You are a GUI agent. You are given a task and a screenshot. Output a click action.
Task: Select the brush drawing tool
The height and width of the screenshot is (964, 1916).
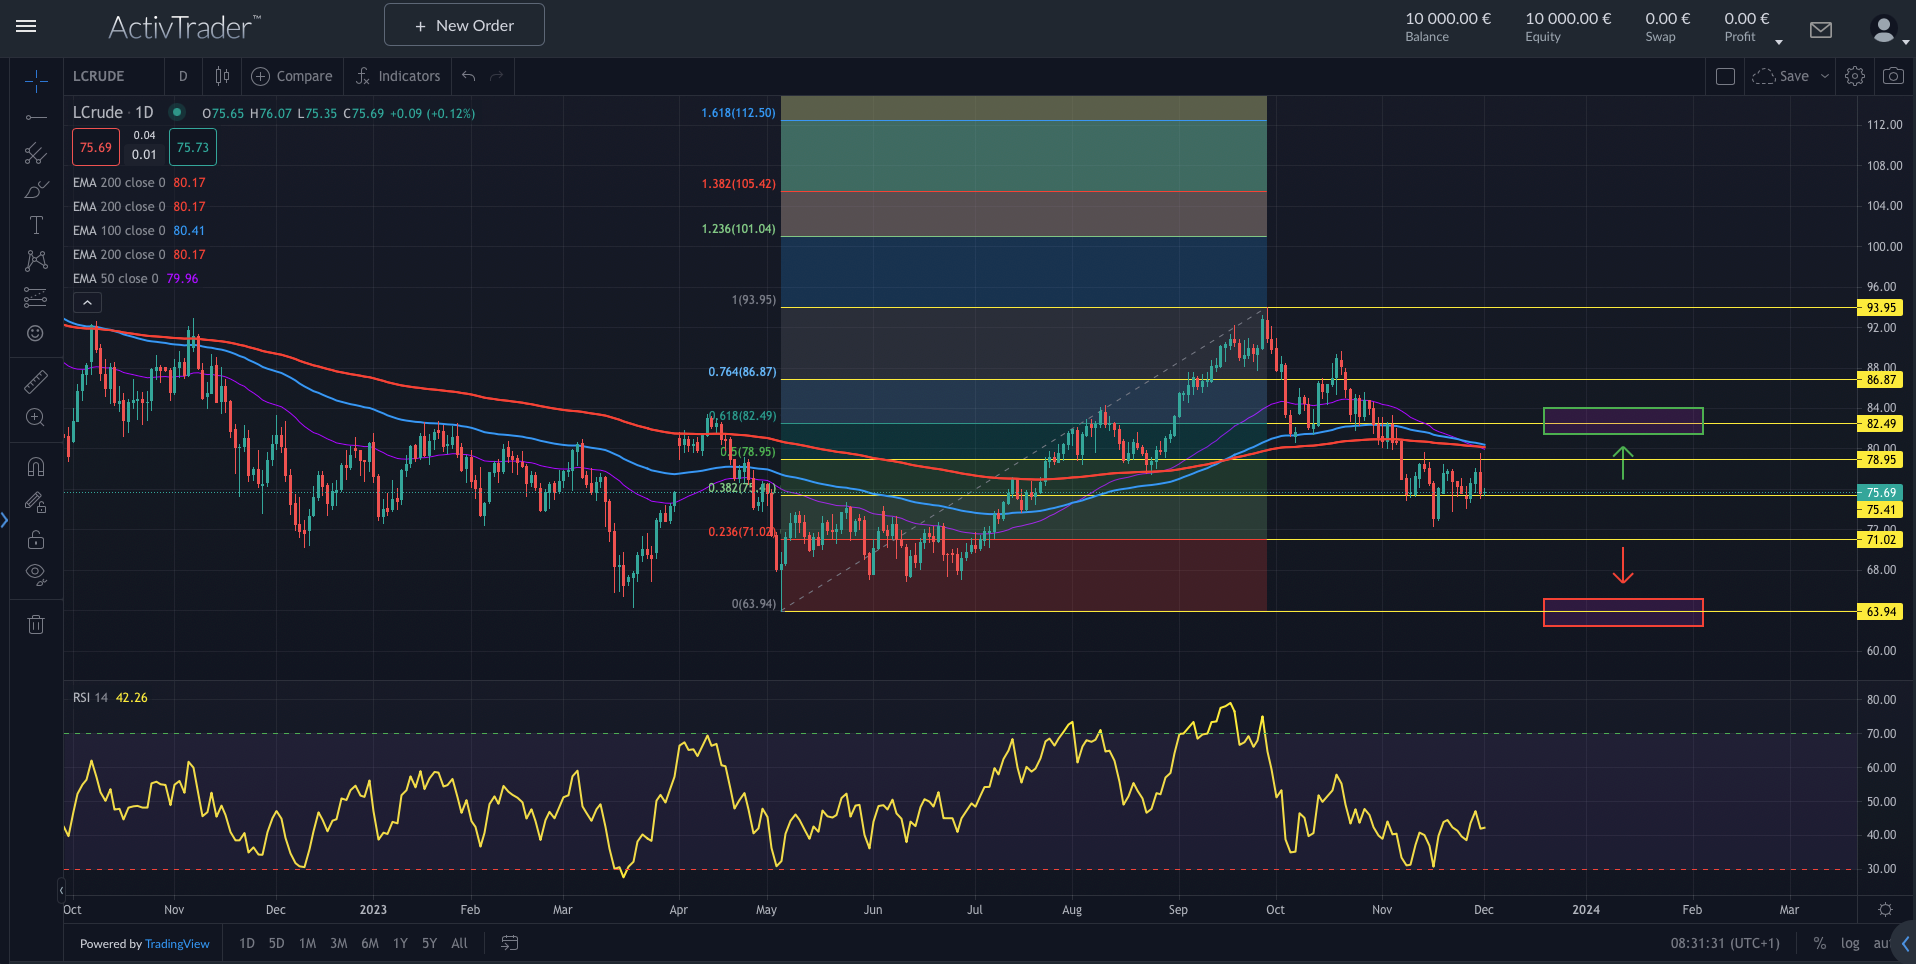[x=36, y=190]
